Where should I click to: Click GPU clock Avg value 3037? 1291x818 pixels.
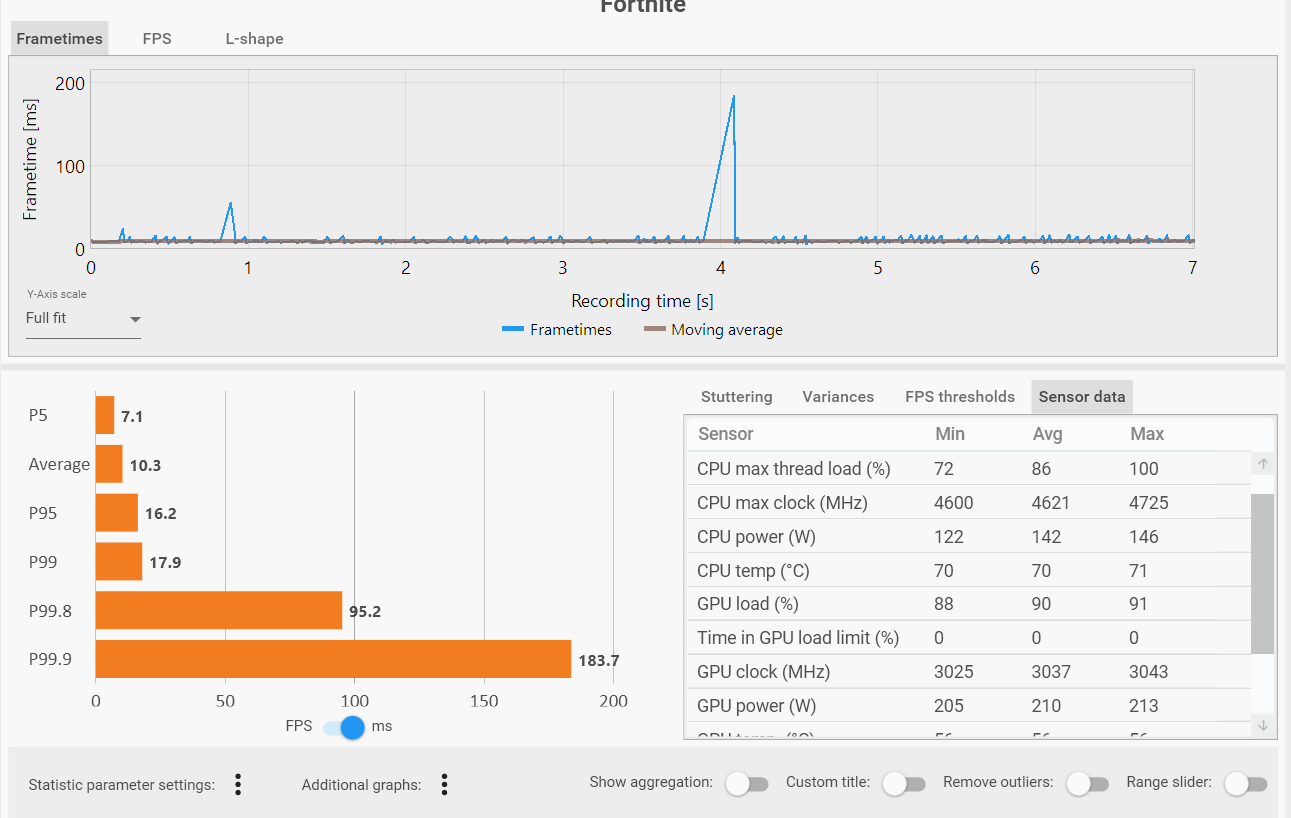coord(1051,672)
